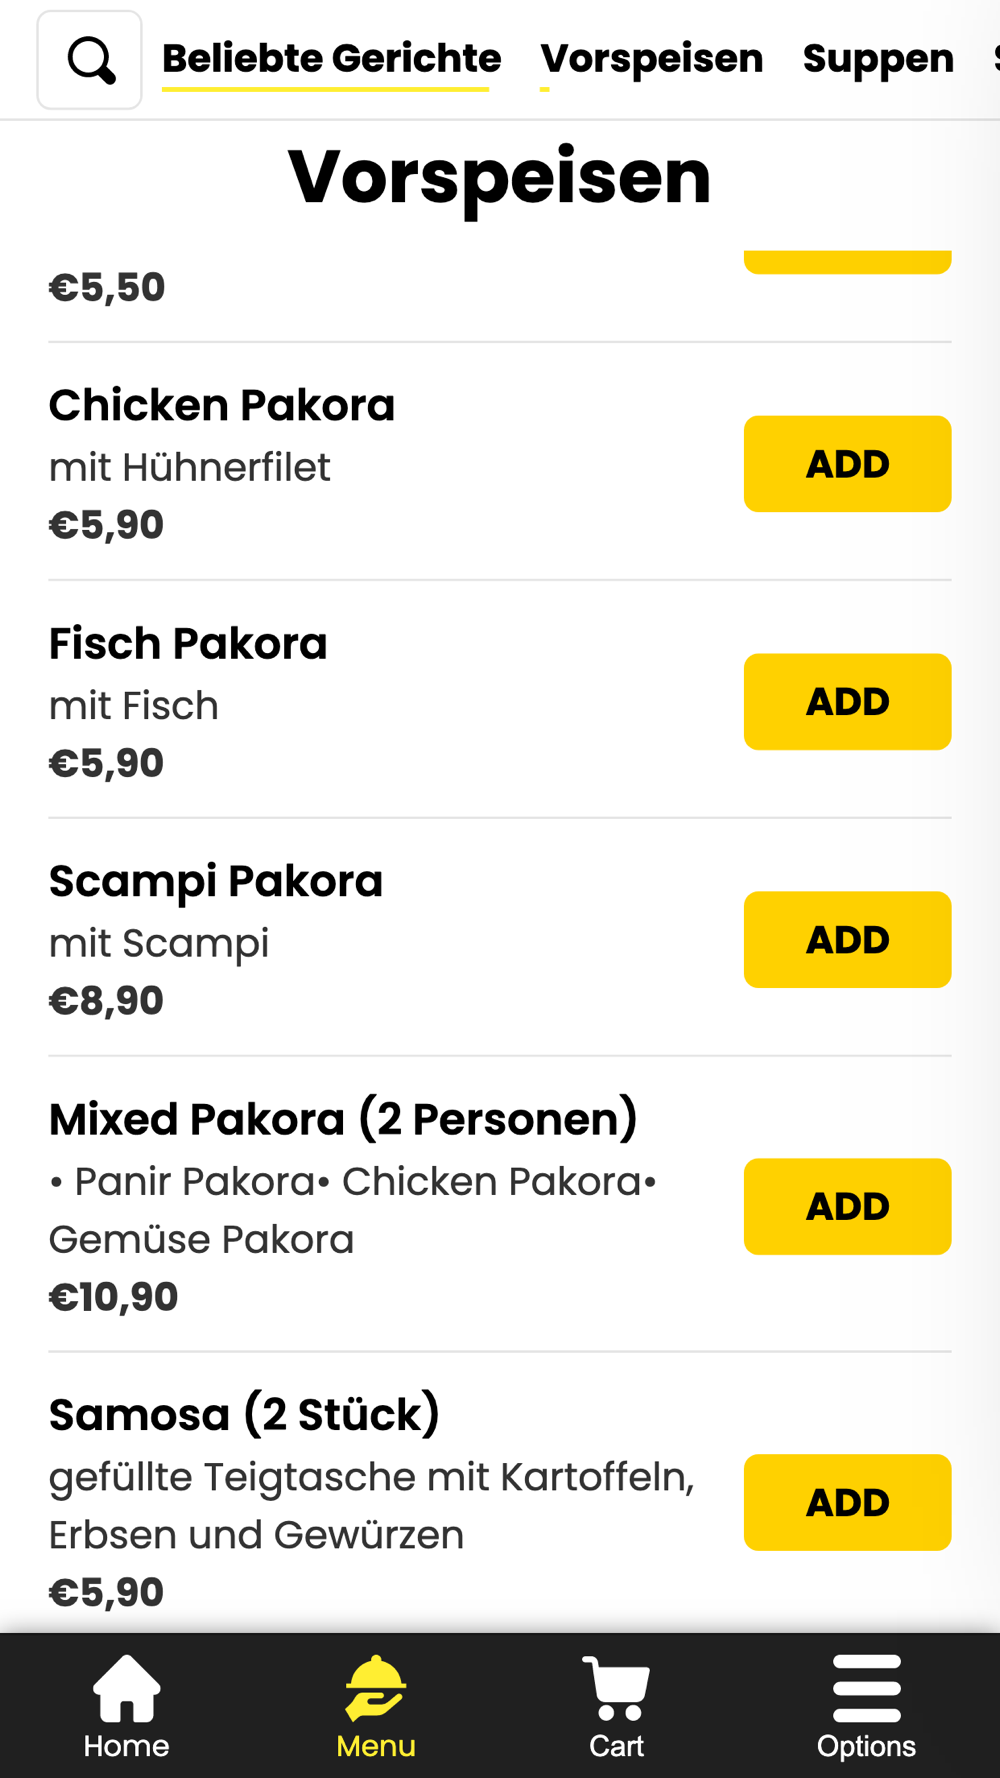Click the Vorspeisen section heading
This screenshot has width=1000, height=1778.
(500, 177)
